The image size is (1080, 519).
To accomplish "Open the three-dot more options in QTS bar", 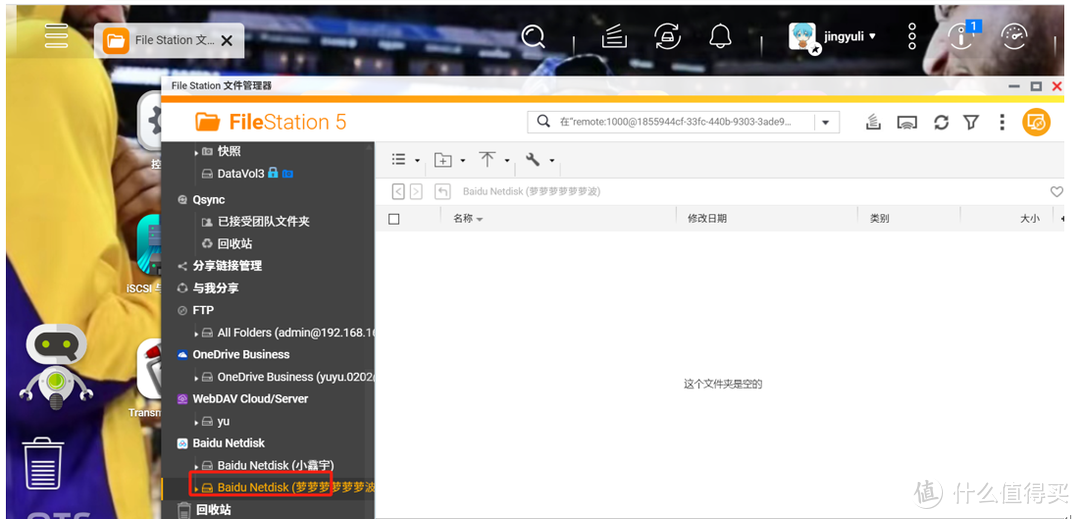I will [912, 36].
